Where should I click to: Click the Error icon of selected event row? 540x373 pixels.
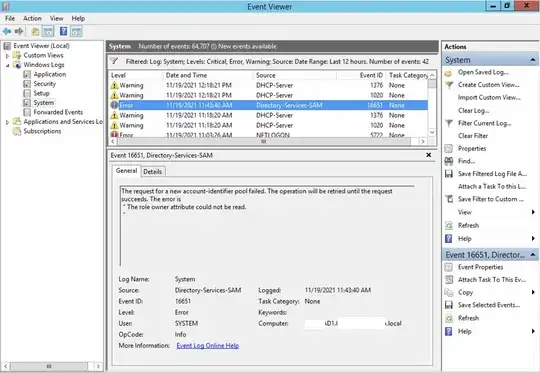(x=114, y=105)
